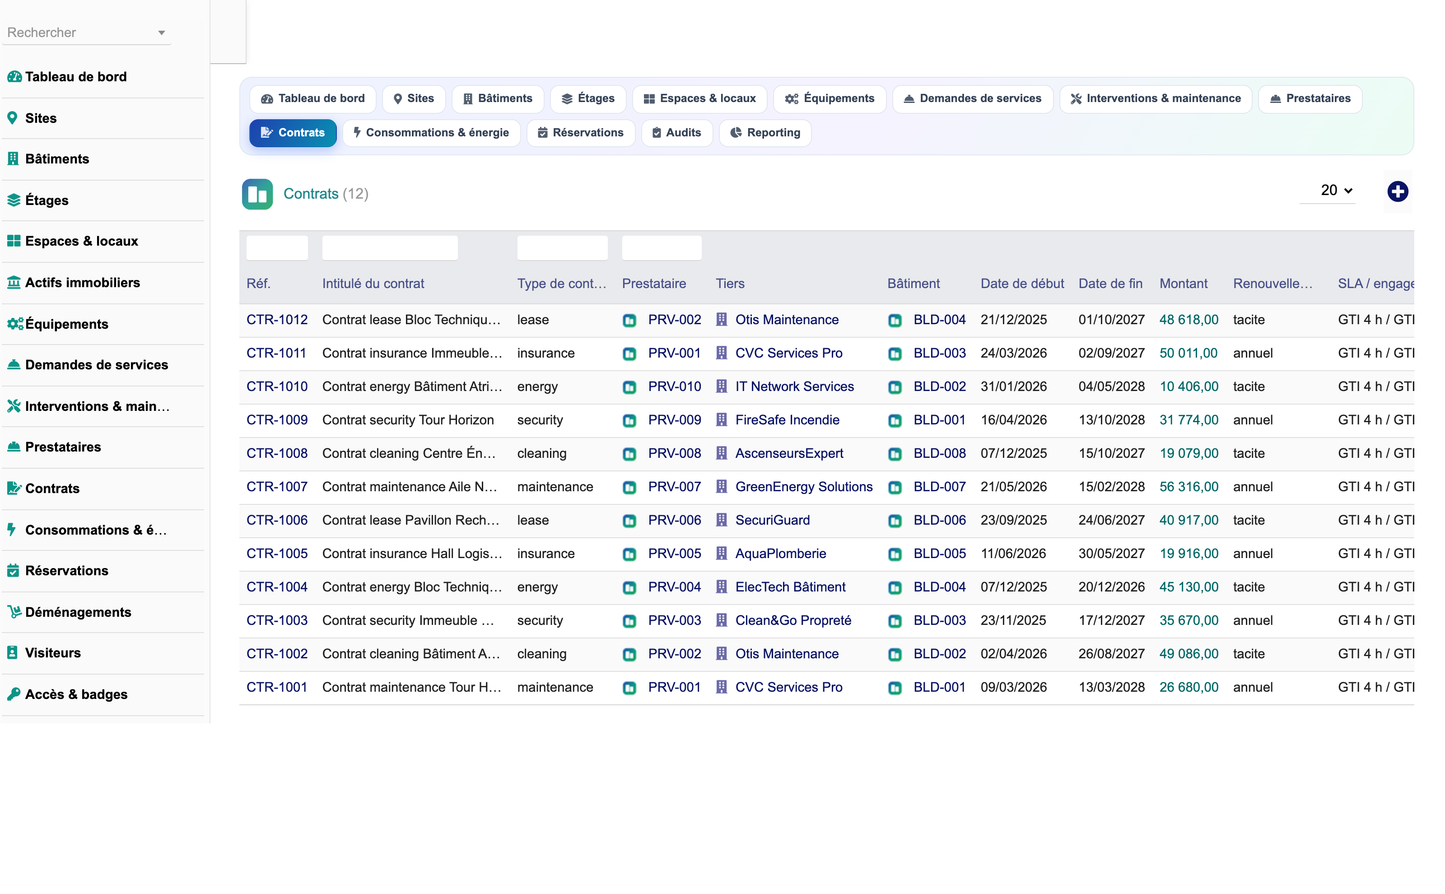Click the Équipements gears icon in sidebar
This screenshot has width=1445, height=894.
tap(15, 324)
